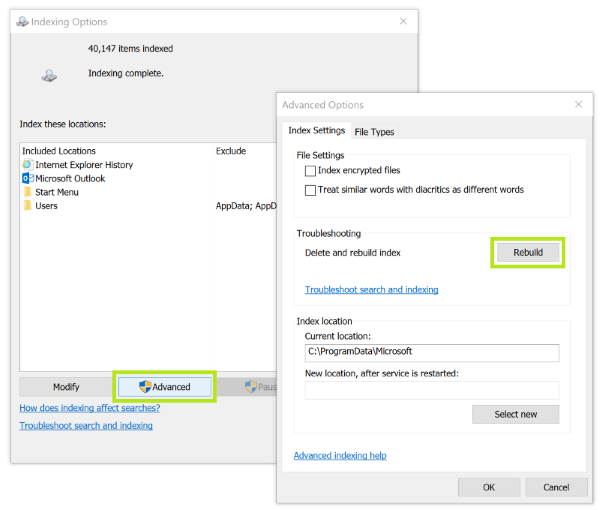Cancel the Advanced Options dialog
The image size is (600, 510).
pyautogui.click(x=556, y=487)
